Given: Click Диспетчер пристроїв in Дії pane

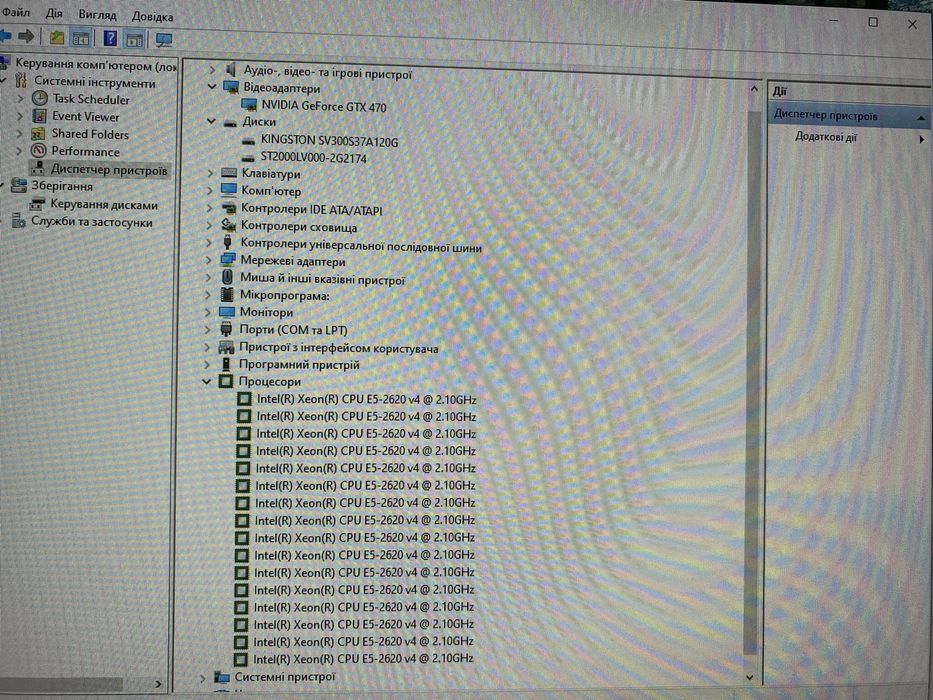Looking at the screenshot, I should pos(825,116).
